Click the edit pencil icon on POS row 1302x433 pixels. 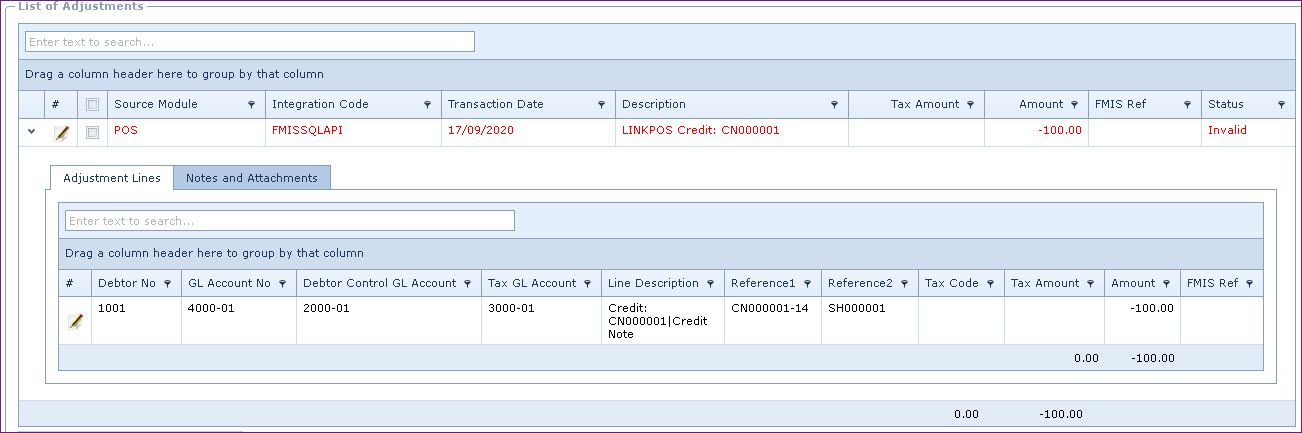(x=61, y=132)
